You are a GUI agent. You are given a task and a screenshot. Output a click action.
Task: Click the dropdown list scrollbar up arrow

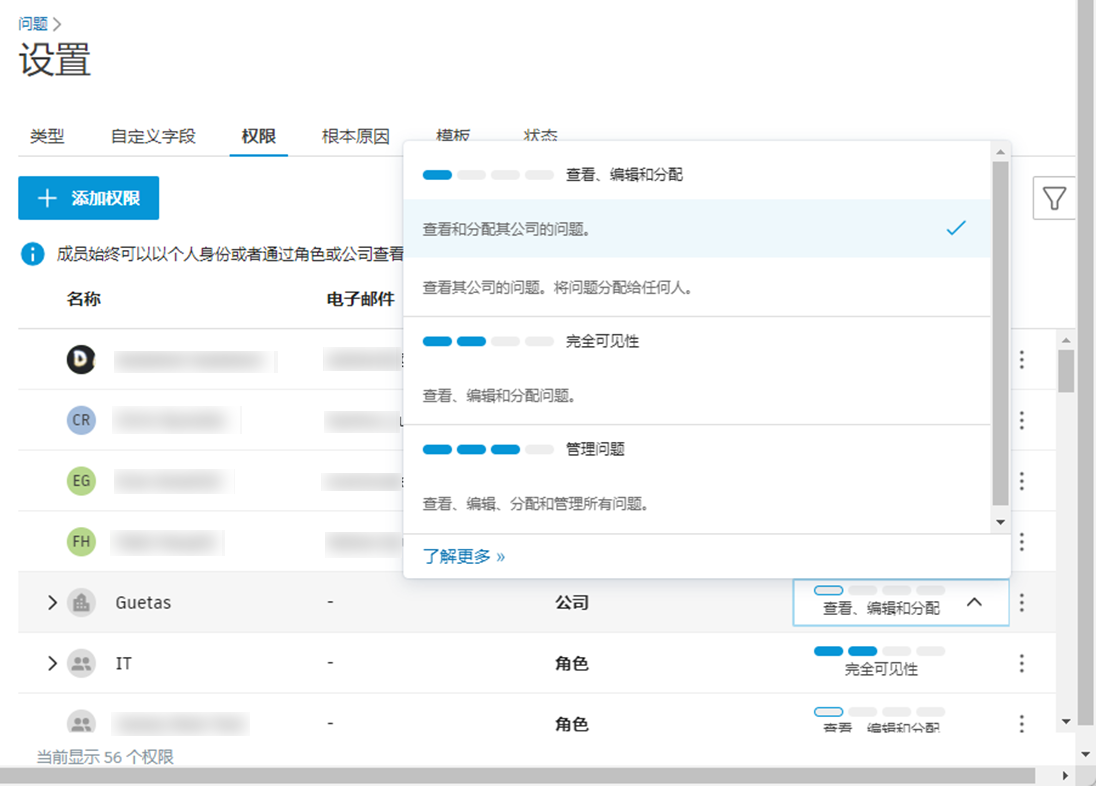click(1000, 152)
